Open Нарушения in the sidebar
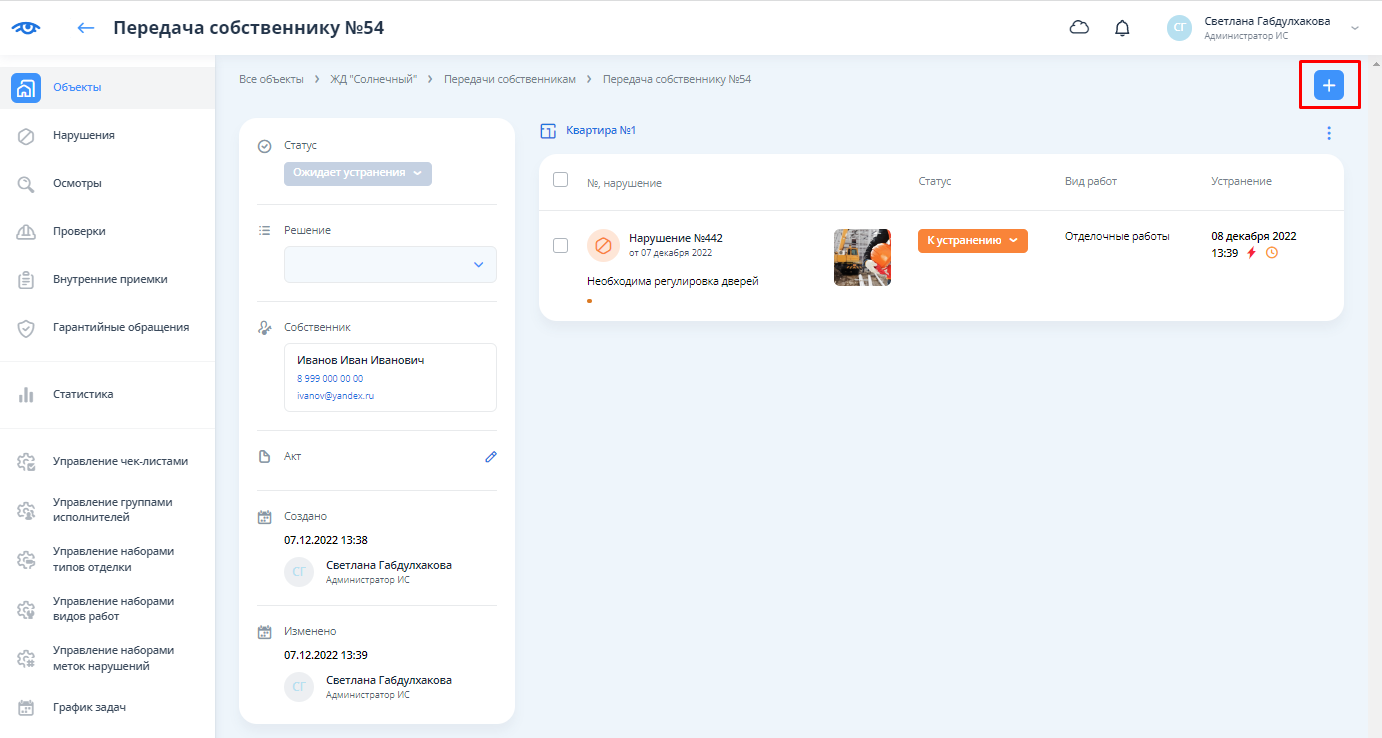 (84, 135)
